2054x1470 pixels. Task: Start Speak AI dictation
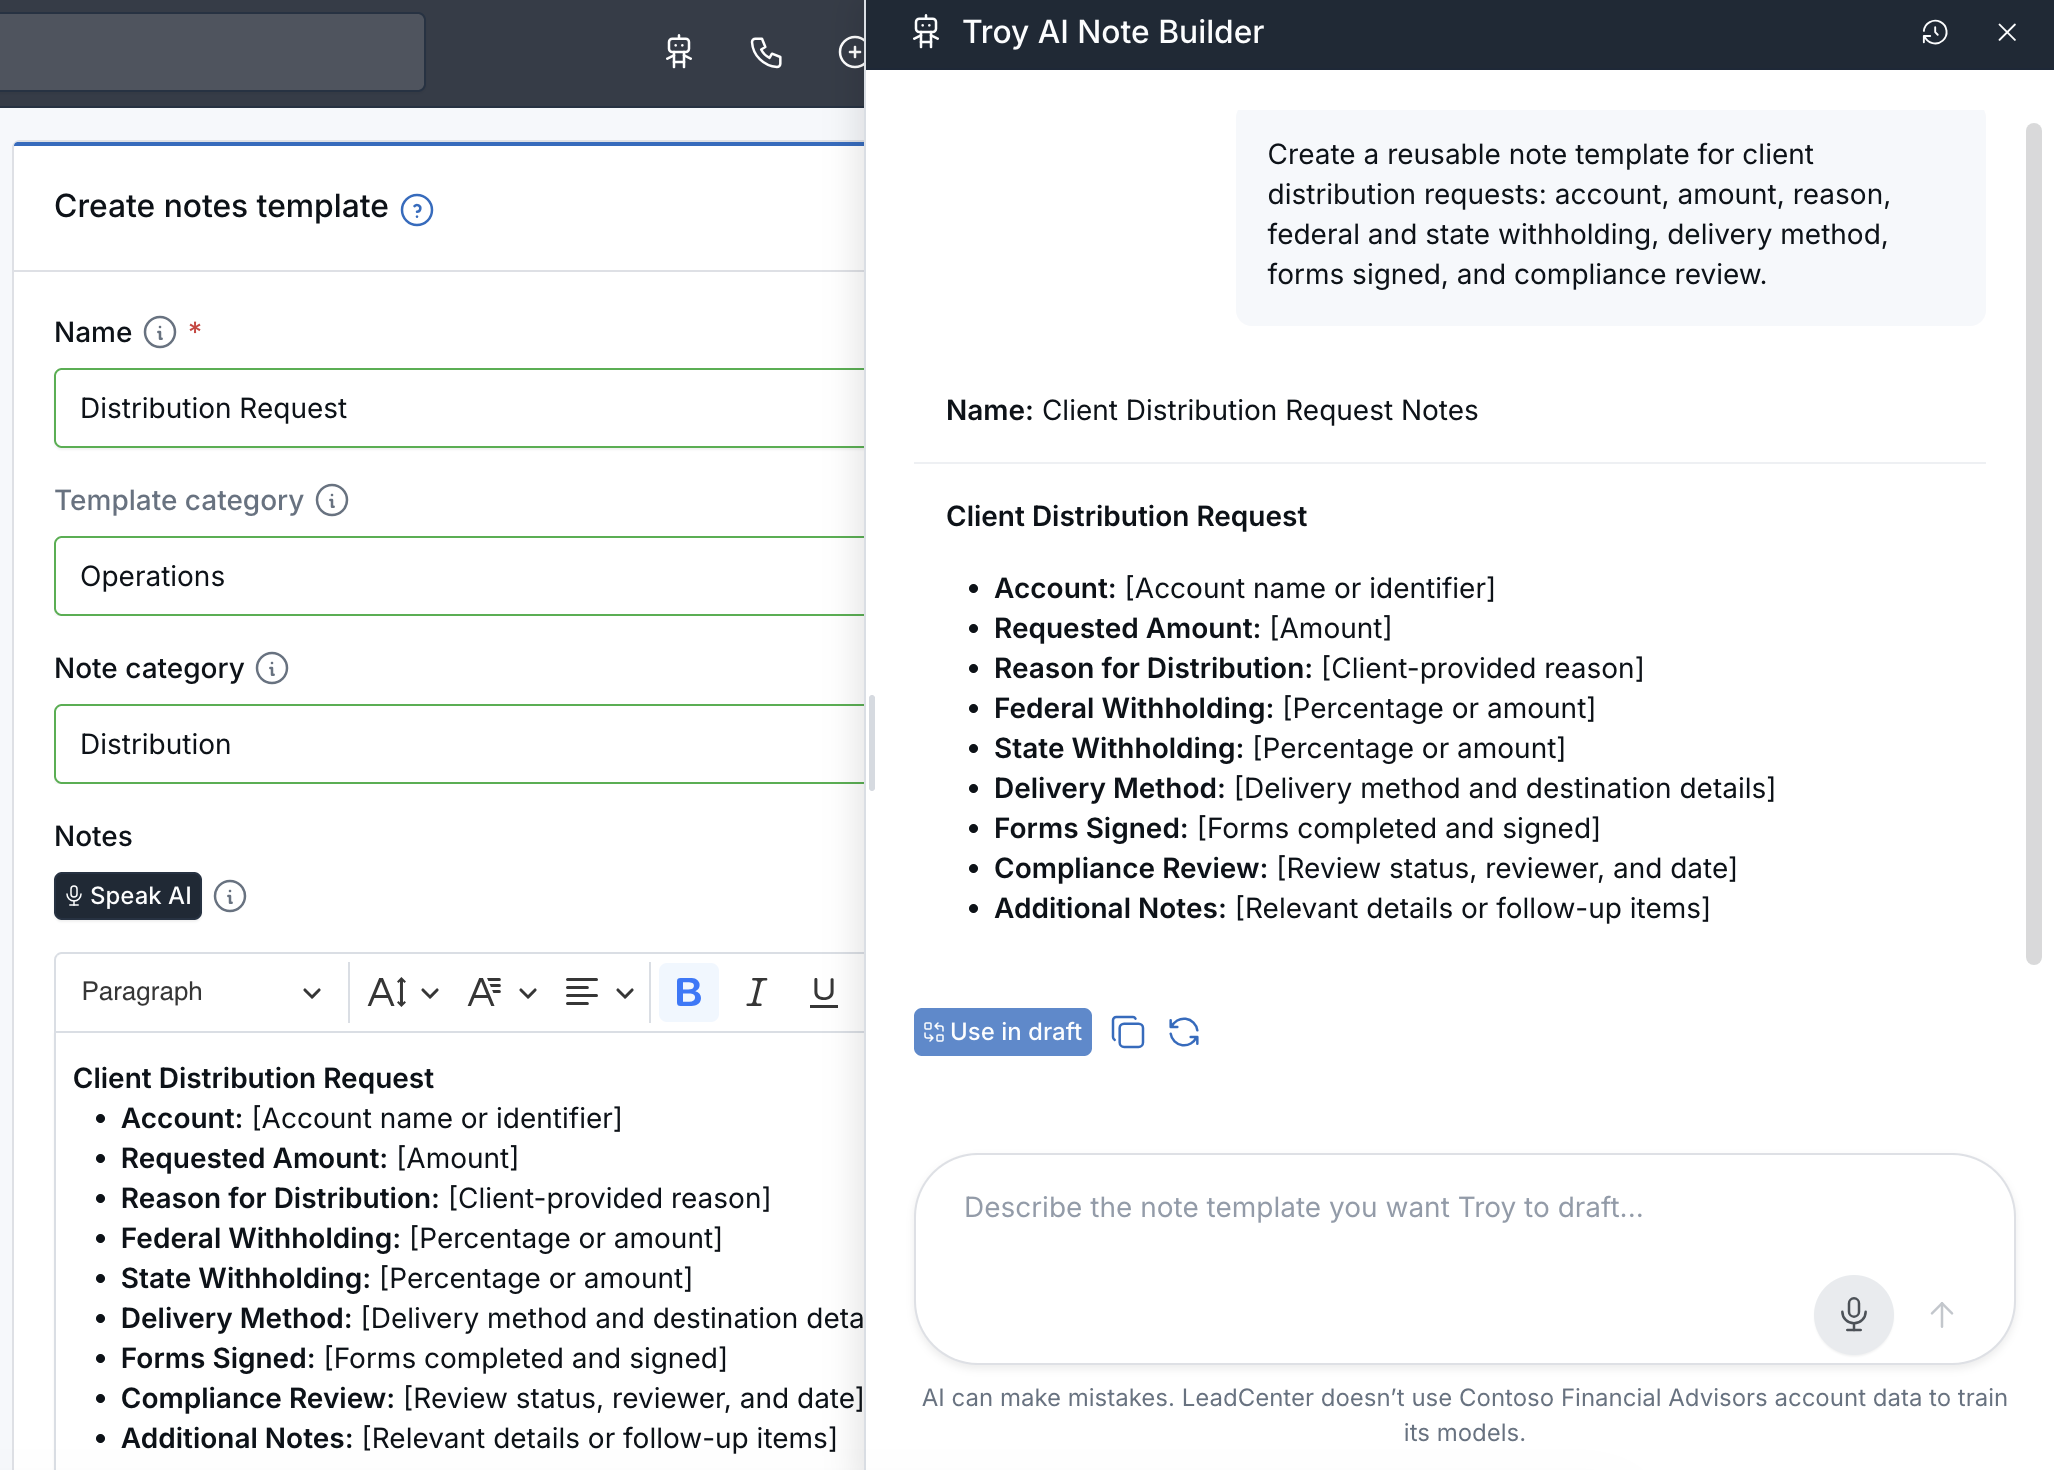[128, 896]
